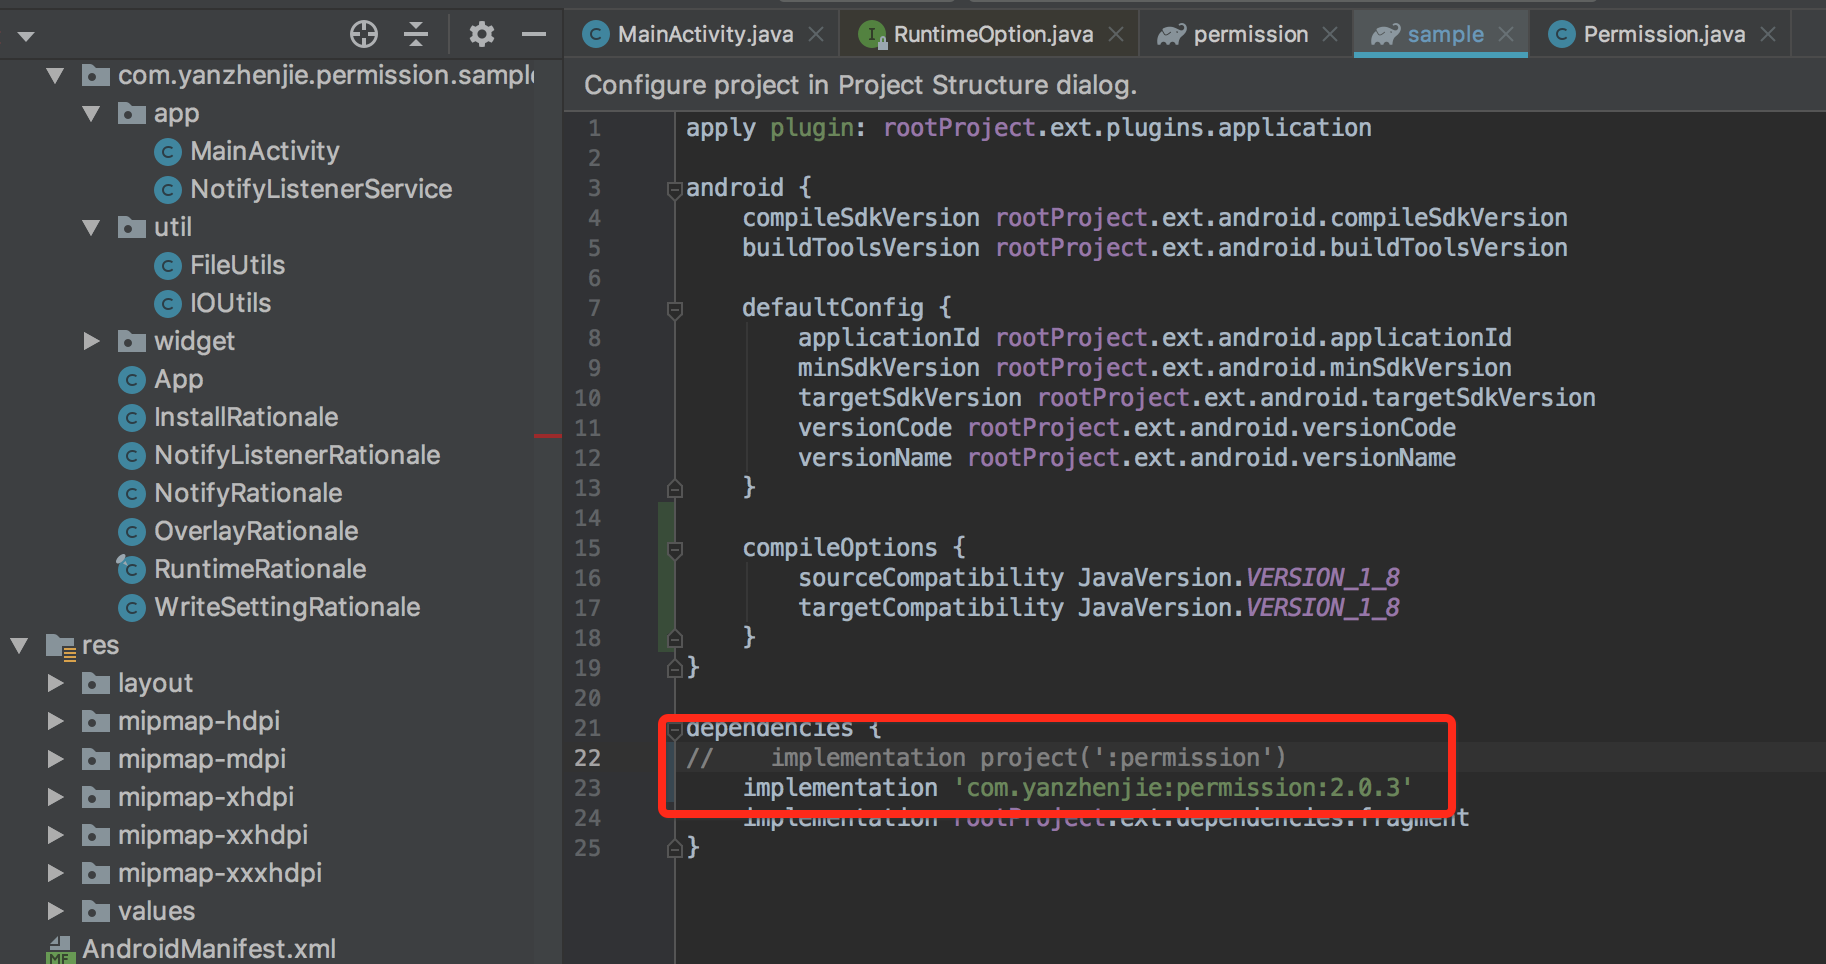
Task: Collapse the util package folder
Action: 91,227
